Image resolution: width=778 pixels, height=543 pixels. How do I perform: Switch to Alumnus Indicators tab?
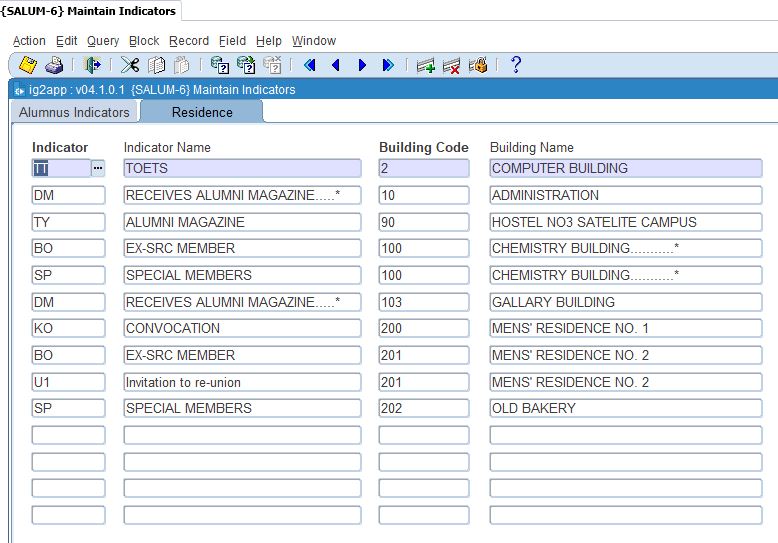[74, 112]
